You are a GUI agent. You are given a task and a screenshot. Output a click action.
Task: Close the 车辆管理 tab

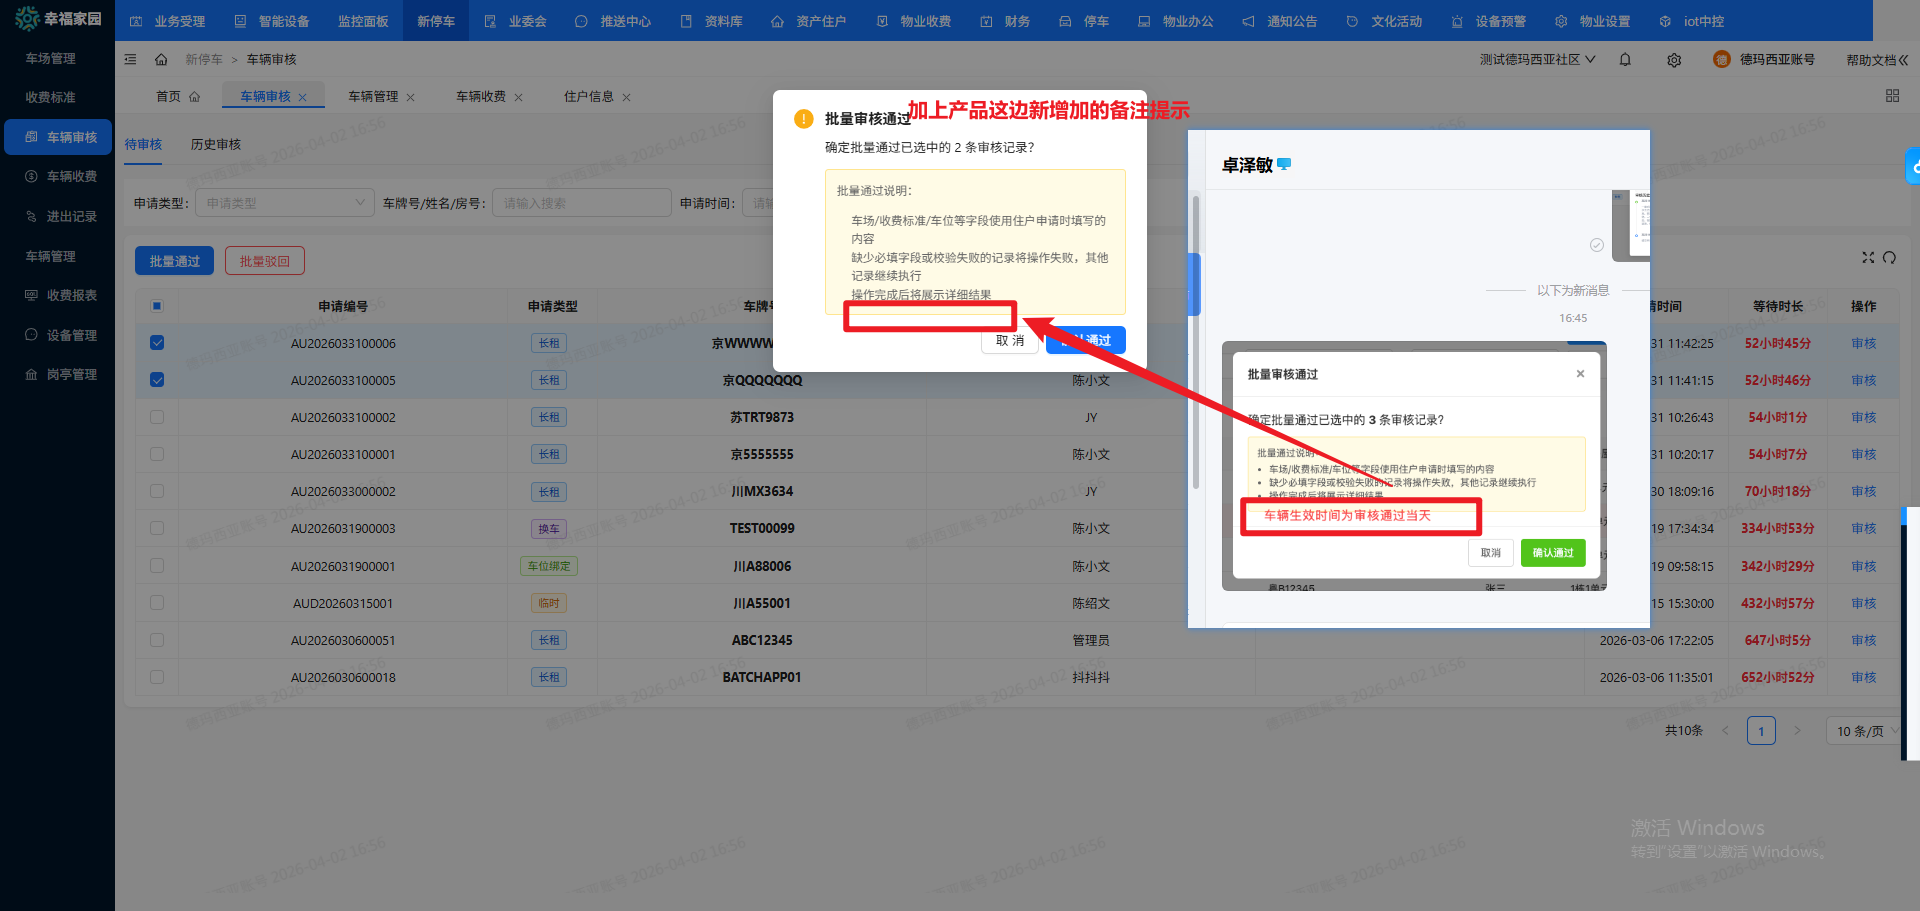click(x=410, y=98)
